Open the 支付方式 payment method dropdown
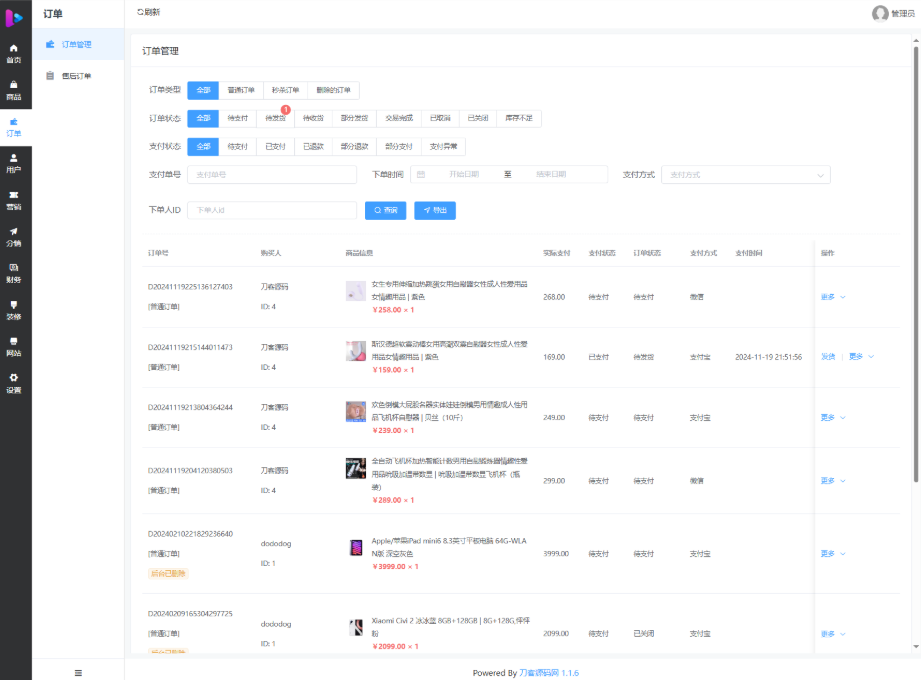924x680 pixels. pyautogui.click(x=745, y=174)
